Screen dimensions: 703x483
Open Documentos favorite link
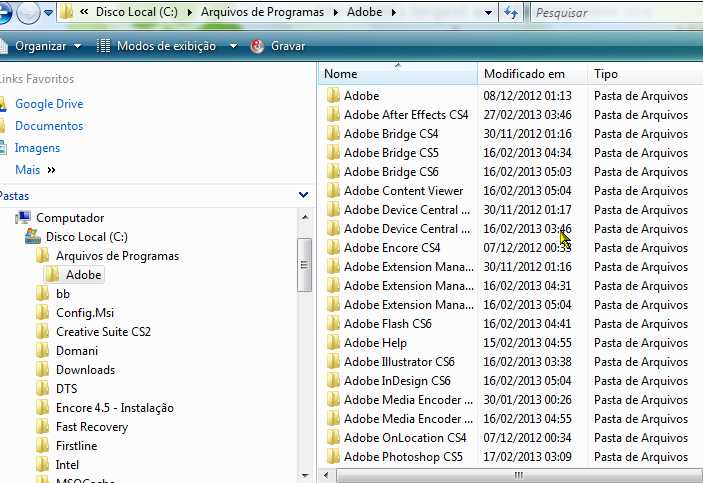pyautogui.click(x=49, y=126)
